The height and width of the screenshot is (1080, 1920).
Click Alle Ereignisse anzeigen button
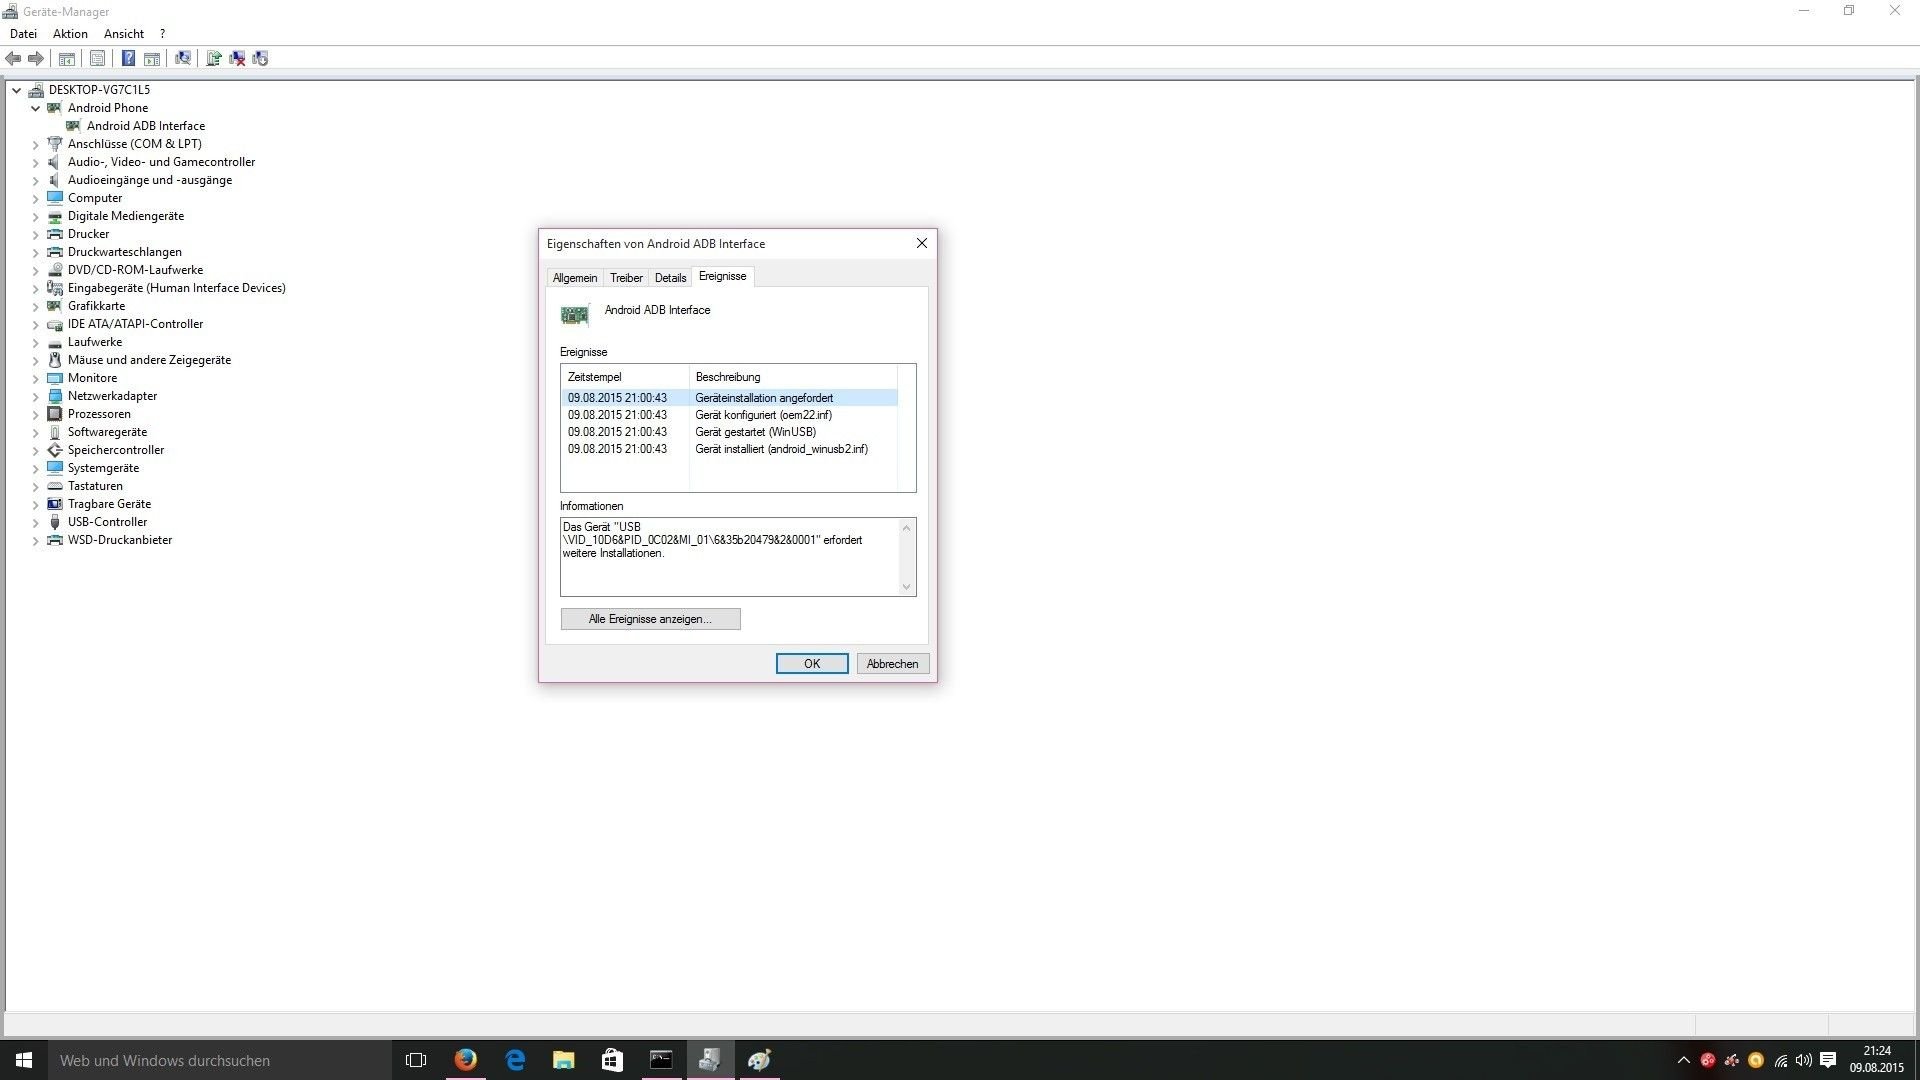point(650,619)
